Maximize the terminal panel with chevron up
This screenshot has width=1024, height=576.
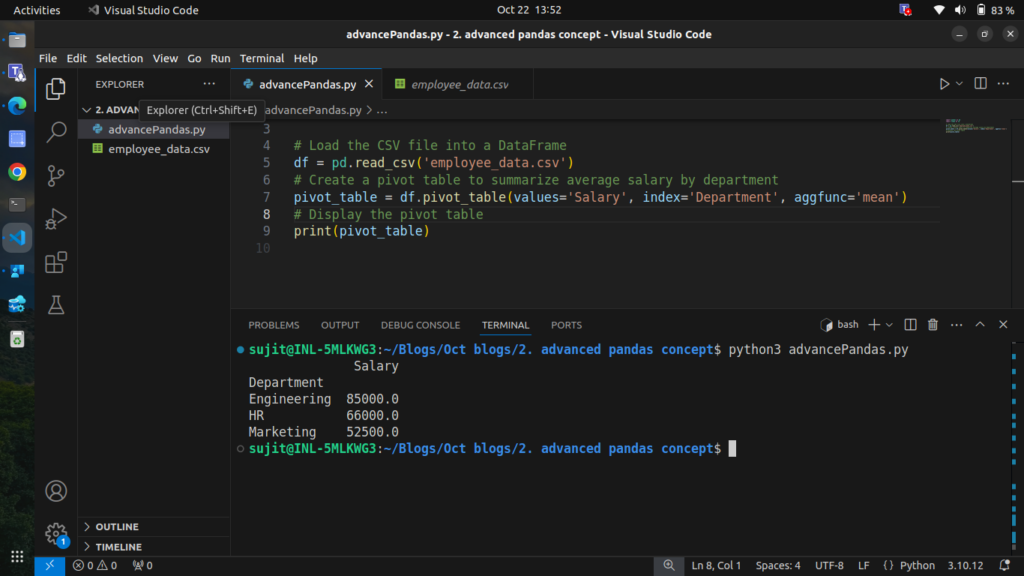tap(980, 325)
